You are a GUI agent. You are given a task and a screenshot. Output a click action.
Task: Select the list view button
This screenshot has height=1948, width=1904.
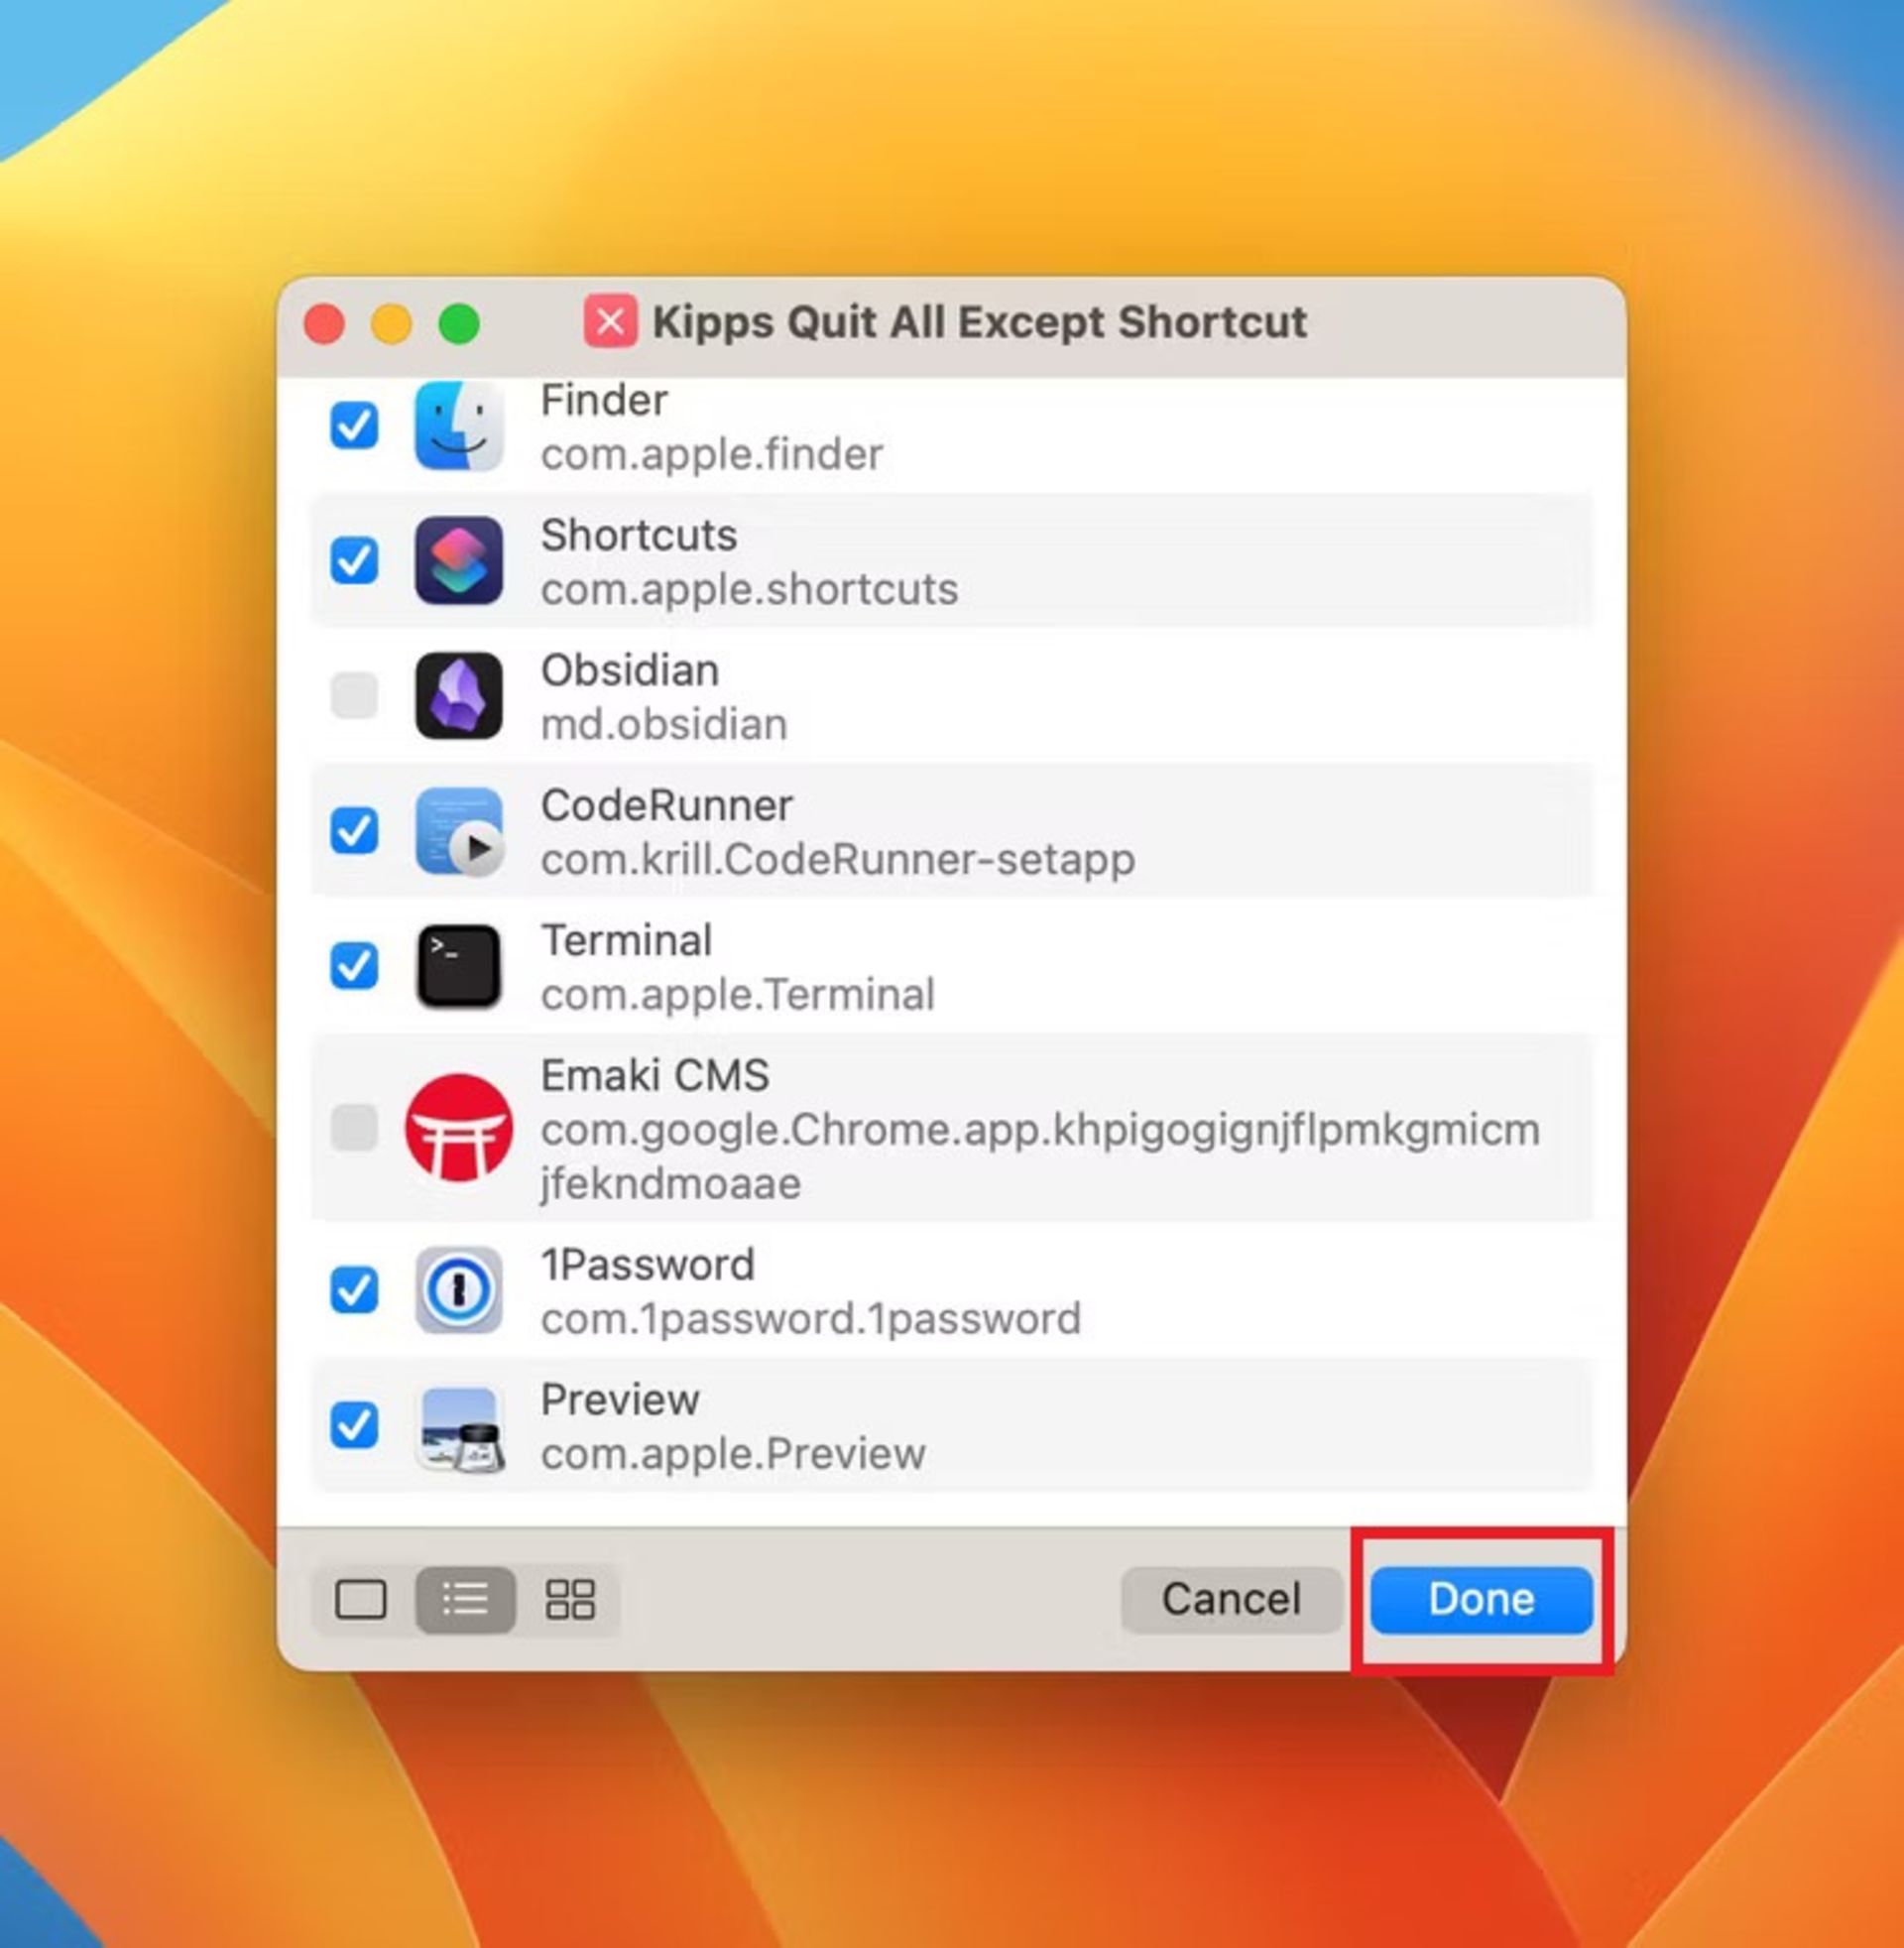tap(465, 1599)
